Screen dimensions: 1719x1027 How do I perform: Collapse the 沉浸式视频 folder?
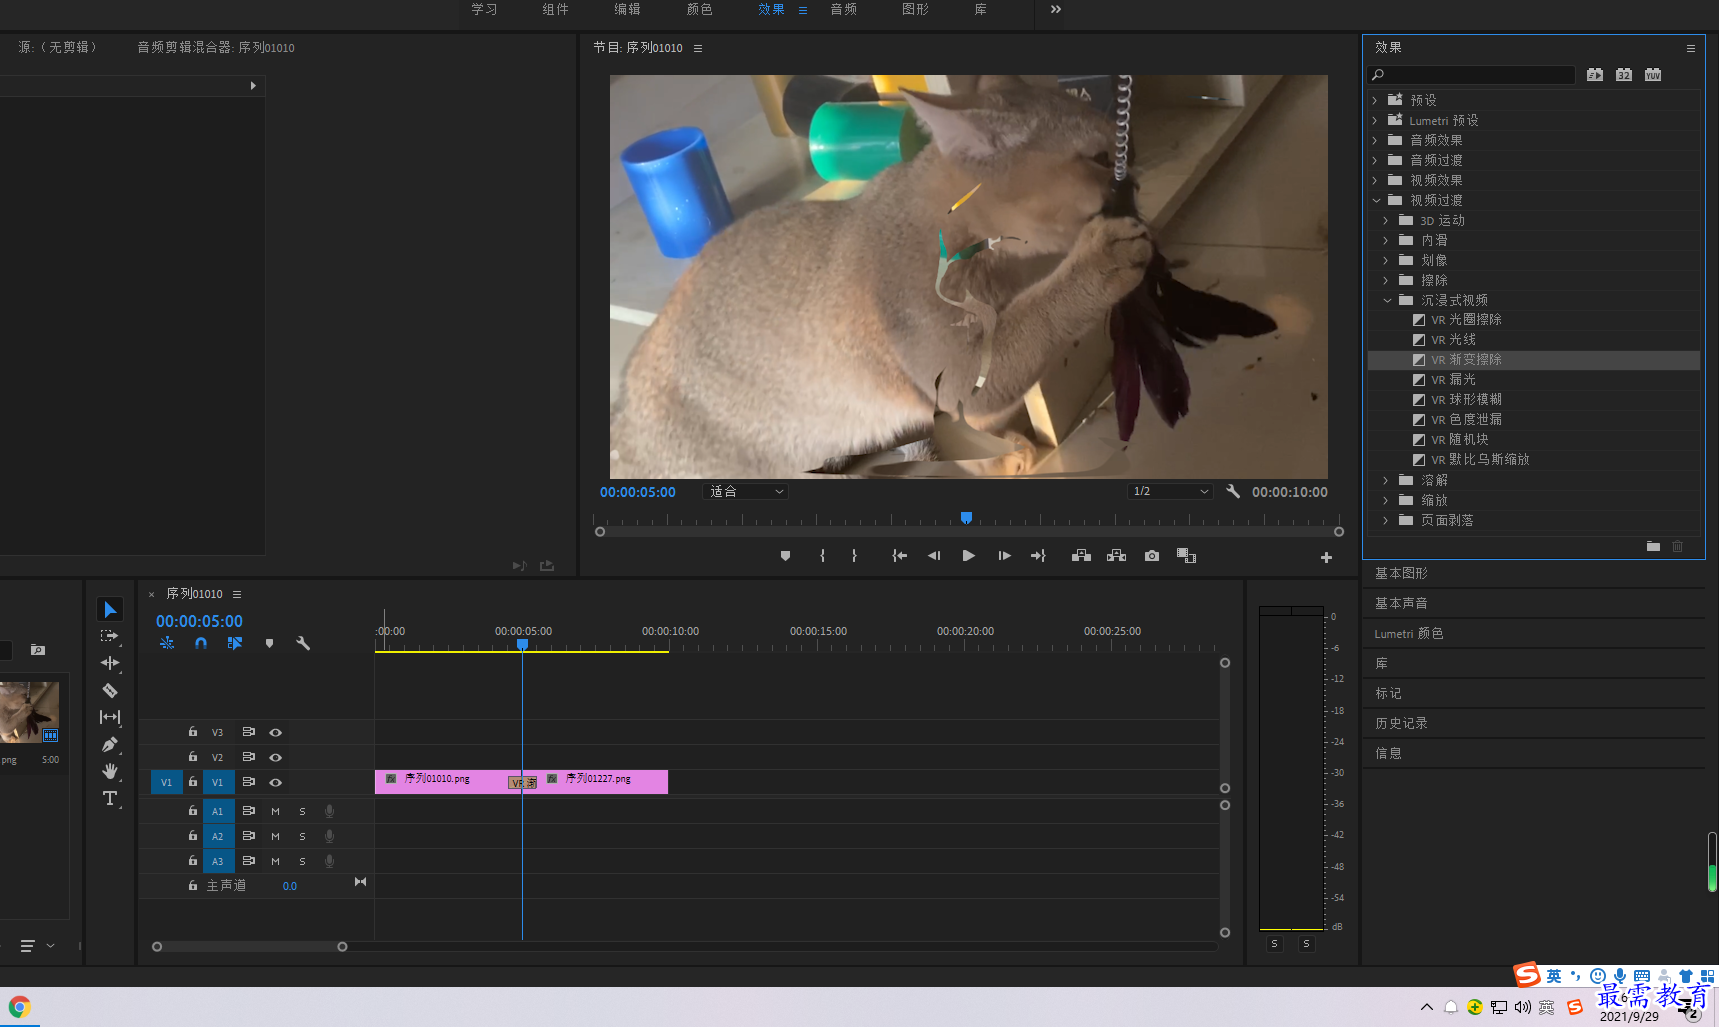pos(1387,300)
